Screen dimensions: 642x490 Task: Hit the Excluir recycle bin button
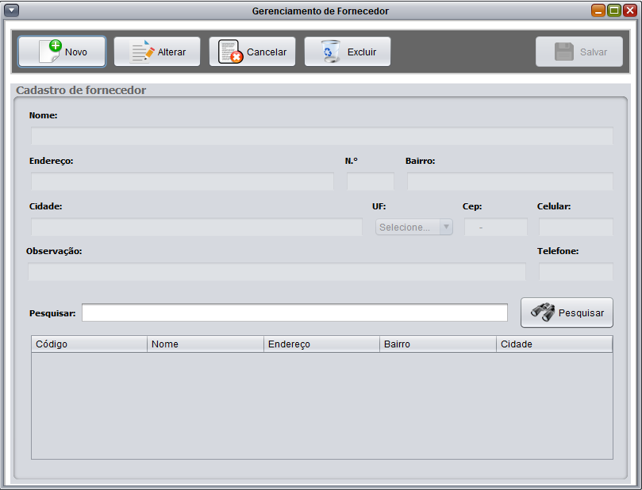pyautogui.click(x=347, y=52)
